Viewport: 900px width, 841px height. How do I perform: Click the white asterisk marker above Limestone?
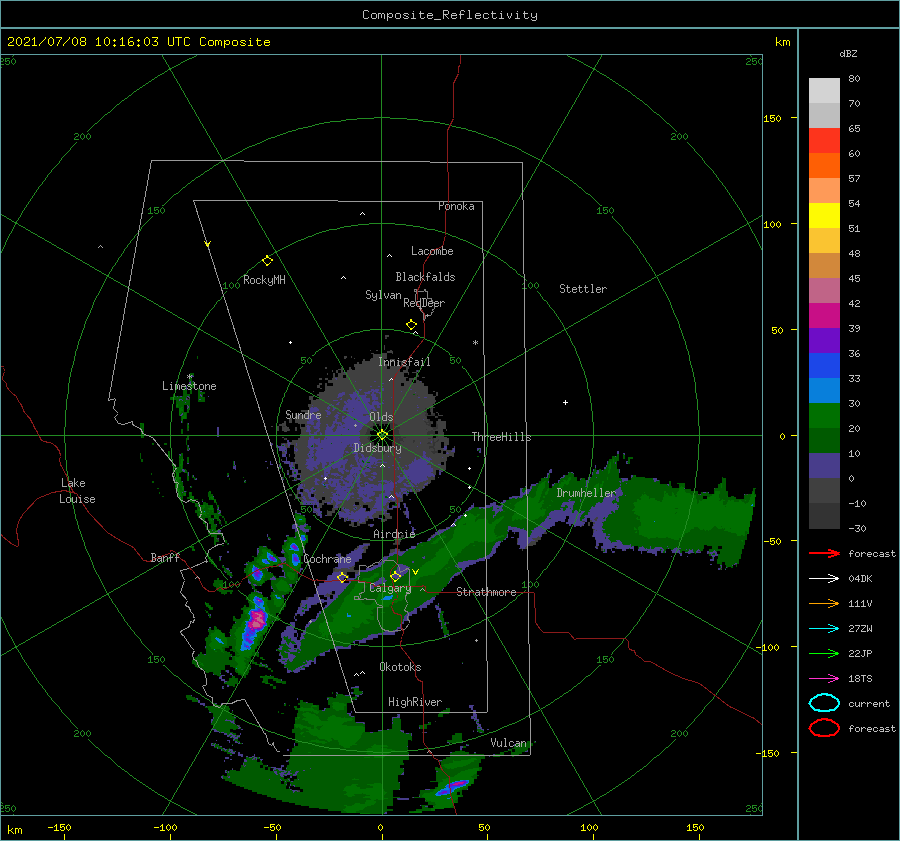(x=189, y=377)
